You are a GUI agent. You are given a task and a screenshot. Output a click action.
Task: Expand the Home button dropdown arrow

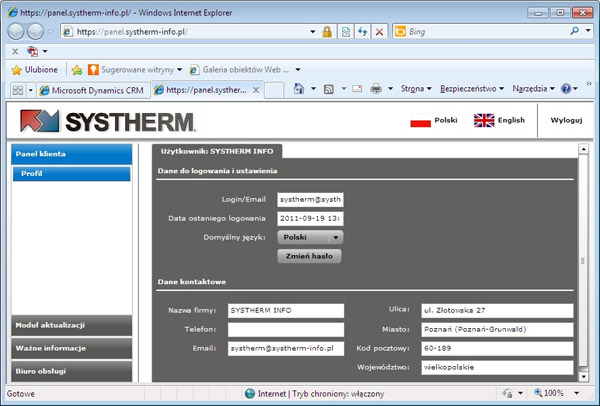(313, 89)
